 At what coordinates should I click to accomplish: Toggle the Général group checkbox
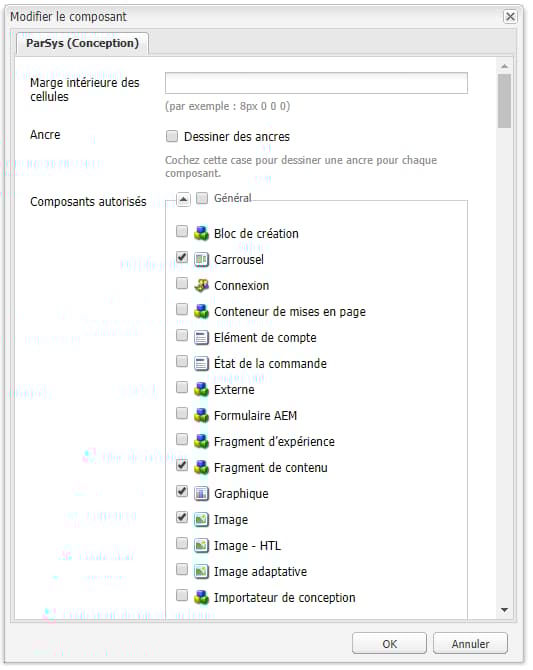click(x=202, y=198)
